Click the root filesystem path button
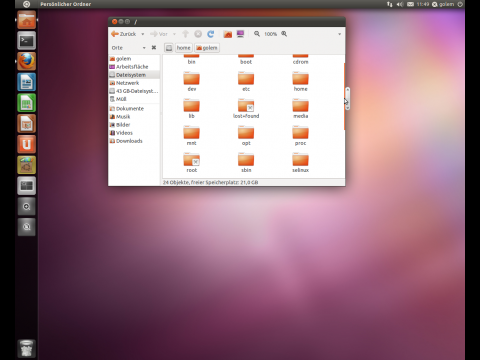The height and width of the screenshot is (360, 480). 169,48
